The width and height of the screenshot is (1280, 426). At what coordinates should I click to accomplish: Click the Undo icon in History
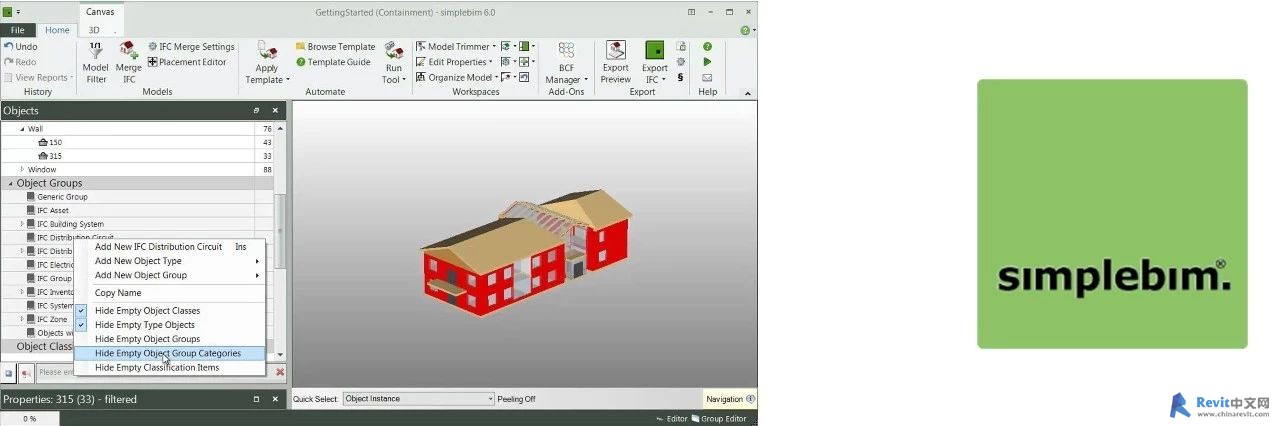(9, 47)
